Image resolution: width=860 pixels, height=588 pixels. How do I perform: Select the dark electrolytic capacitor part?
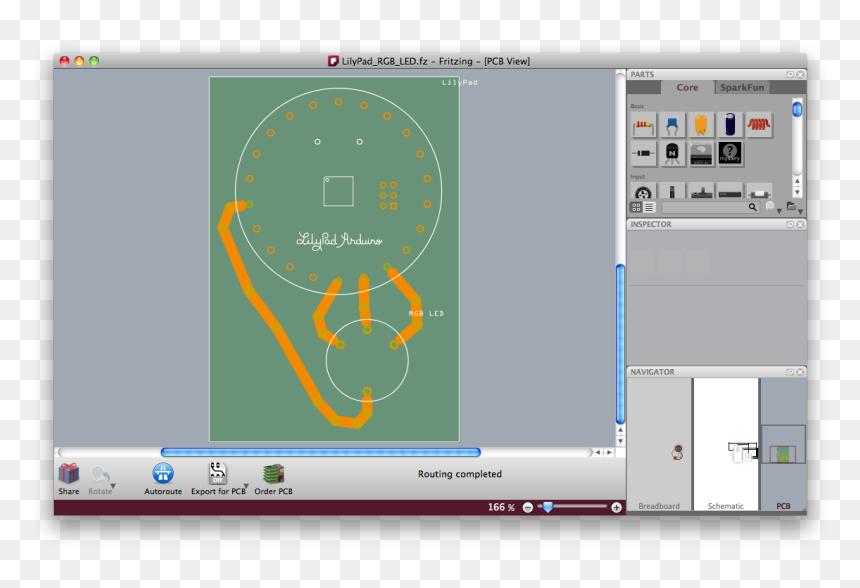(x=730, y=126)
